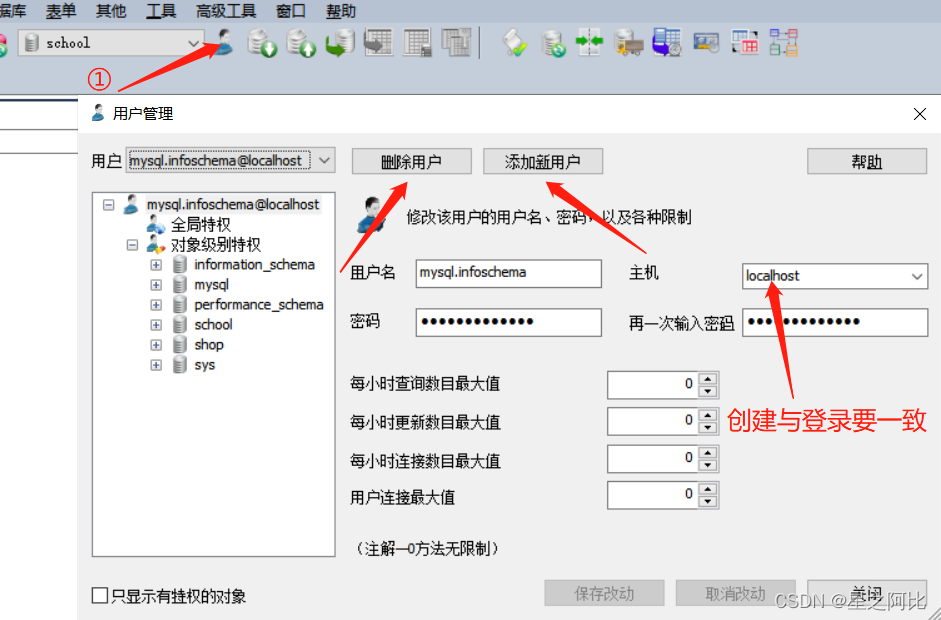Open the 表单 menu

tap(61, 11)
